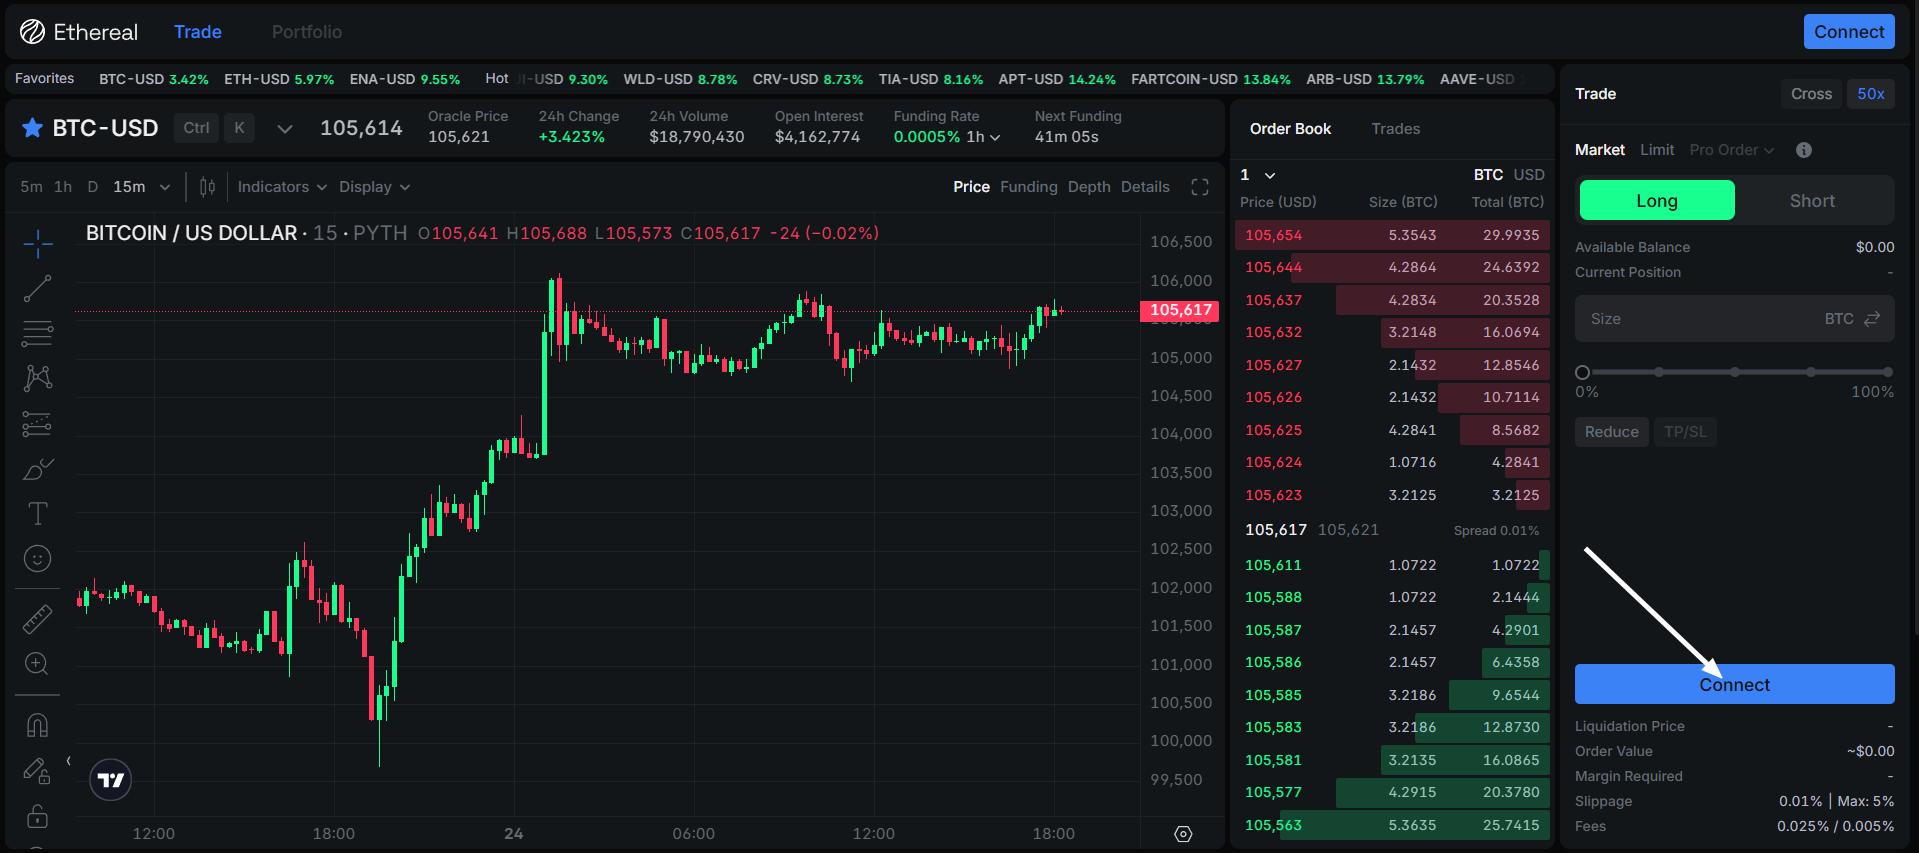Click the size slider 100% endpoint
Screen dimensions: 1919x853
click(x=1887, y=372)
